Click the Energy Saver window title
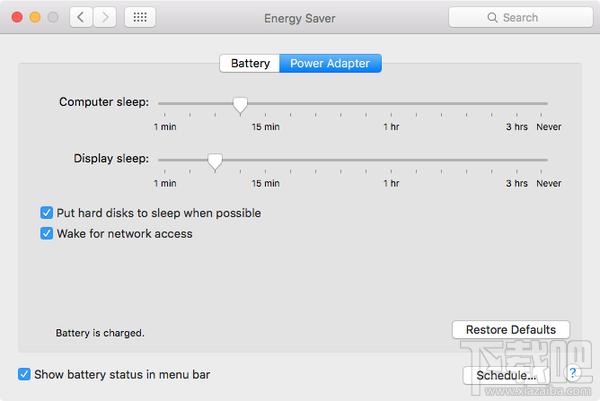The height and width of the screenshot is (401, 600). (x=300, y=18)
